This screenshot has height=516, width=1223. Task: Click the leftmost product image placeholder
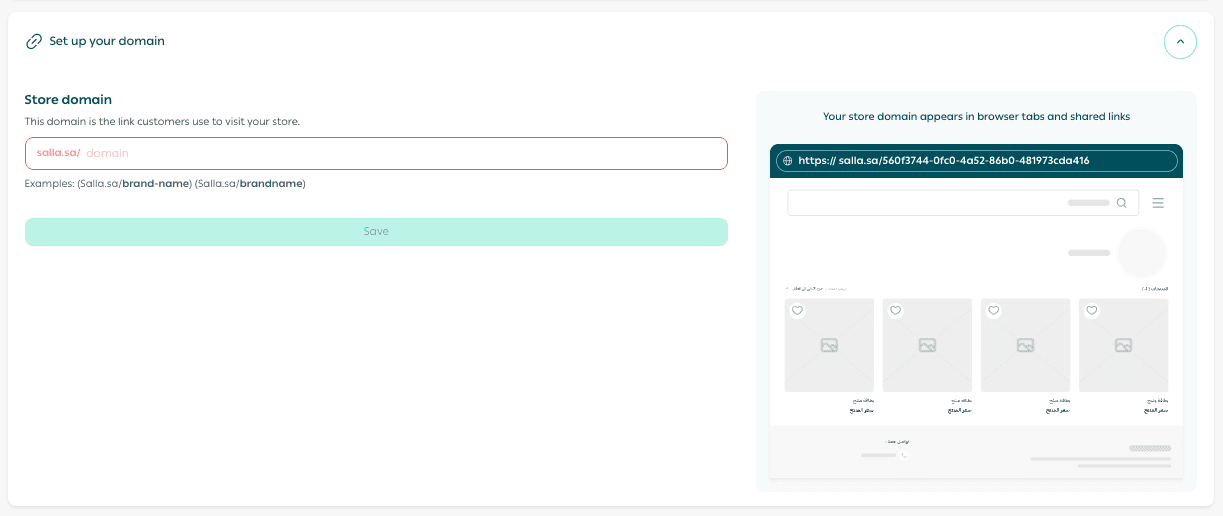coord(829,346)
